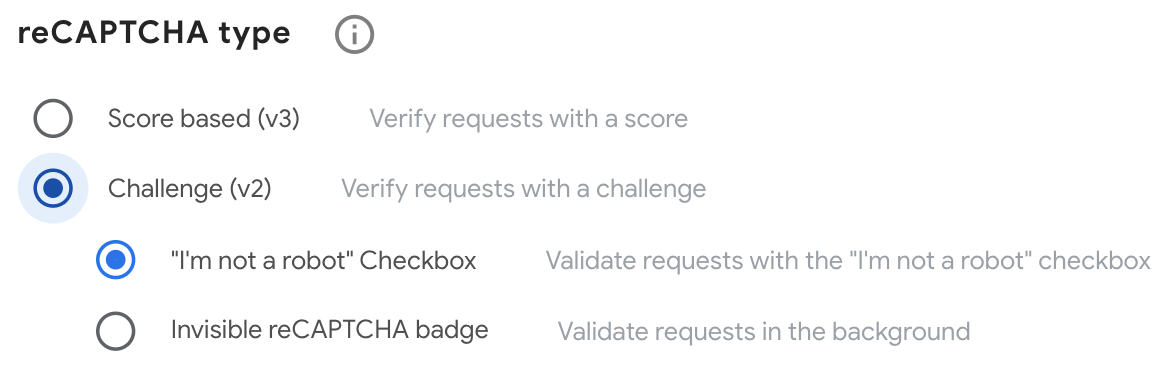Choose the "I'm not a robot" Checkbox radio
1173x383 pixels.
coord(116,260)
